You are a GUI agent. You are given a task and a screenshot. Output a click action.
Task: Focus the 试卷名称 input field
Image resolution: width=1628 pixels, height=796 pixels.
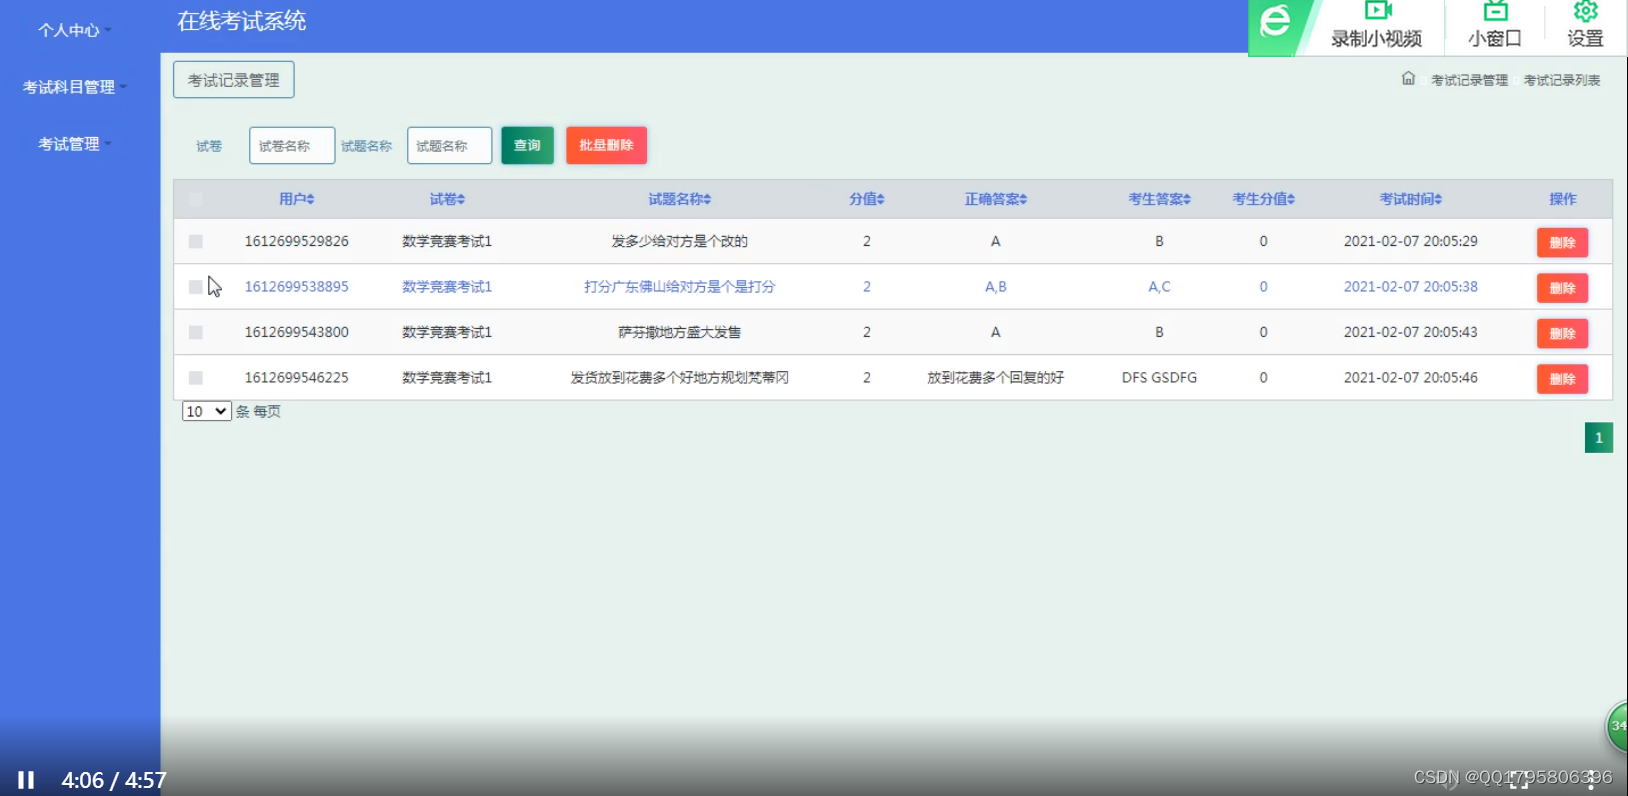(x=292, y=145)
